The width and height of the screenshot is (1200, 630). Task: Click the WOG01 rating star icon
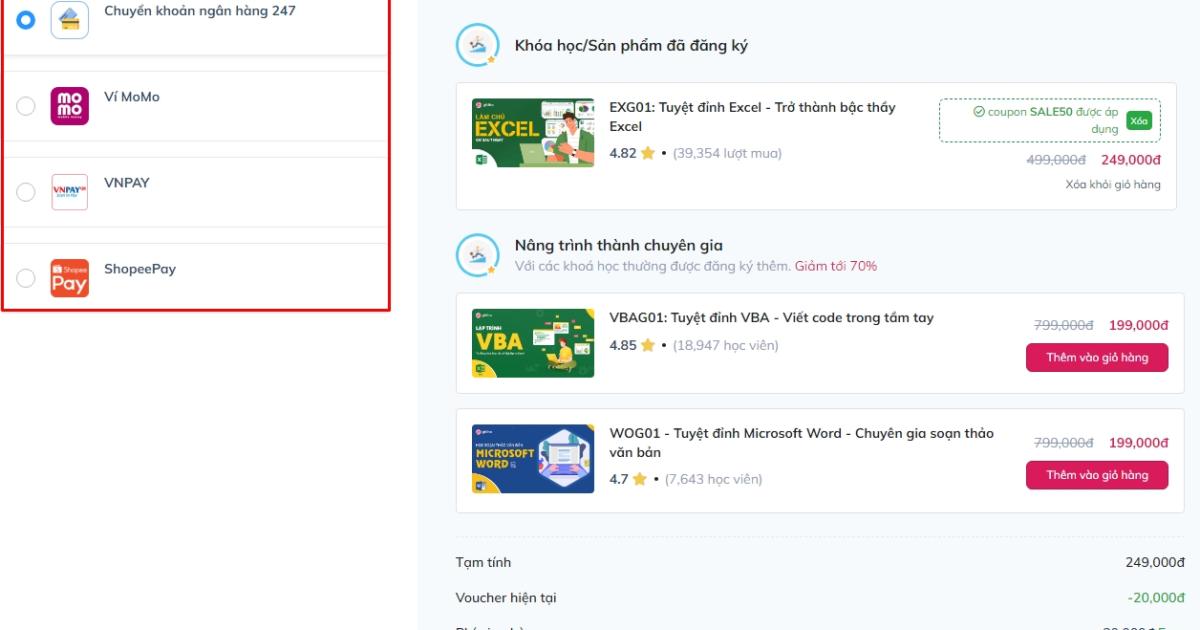click(x=640, y=479)
